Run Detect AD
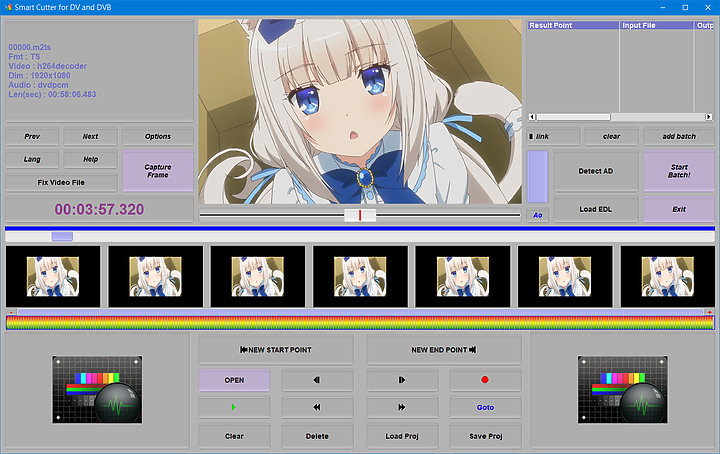Screen dimensions: 720x454 (x=596, y=171)
